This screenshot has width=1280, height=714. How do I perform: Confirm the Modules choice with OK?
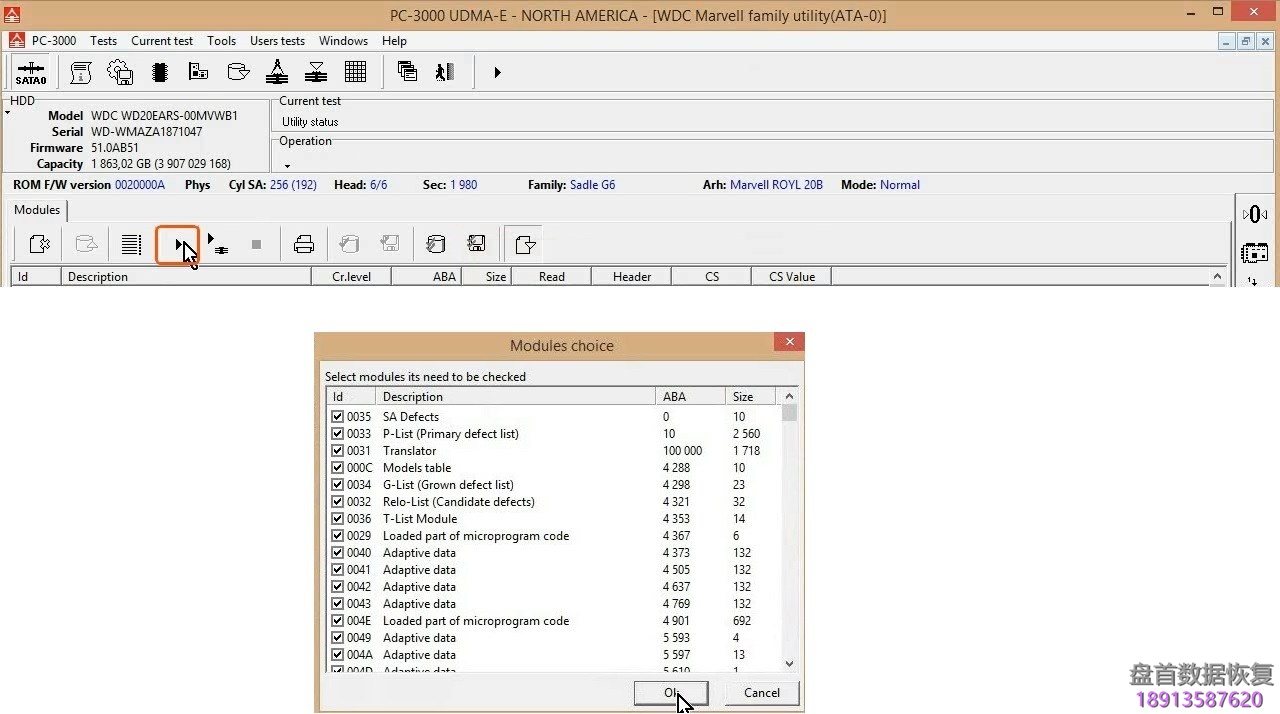coord(671,693)
